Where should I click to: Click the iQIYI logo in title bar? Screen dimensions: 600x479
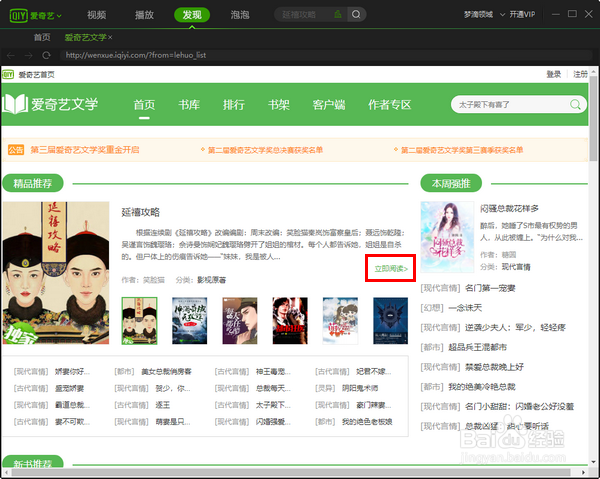click(x=18, y=15)
